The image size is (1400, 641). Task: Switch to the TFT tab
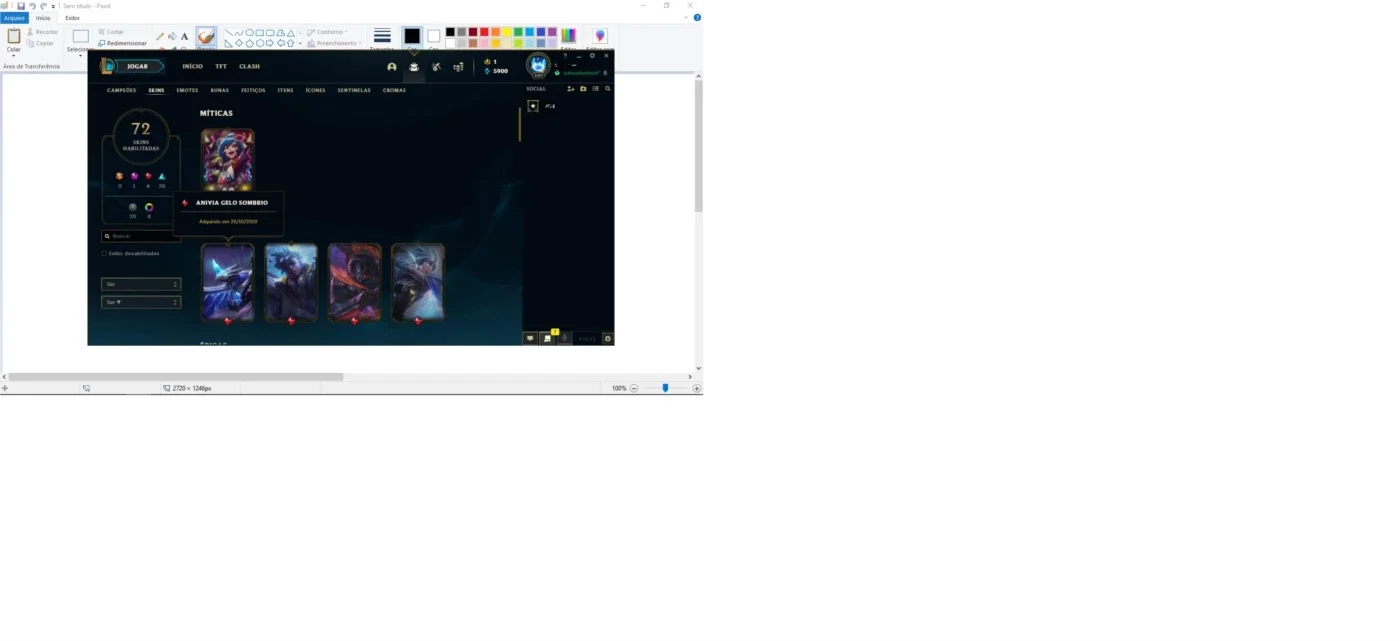[221, 66]
